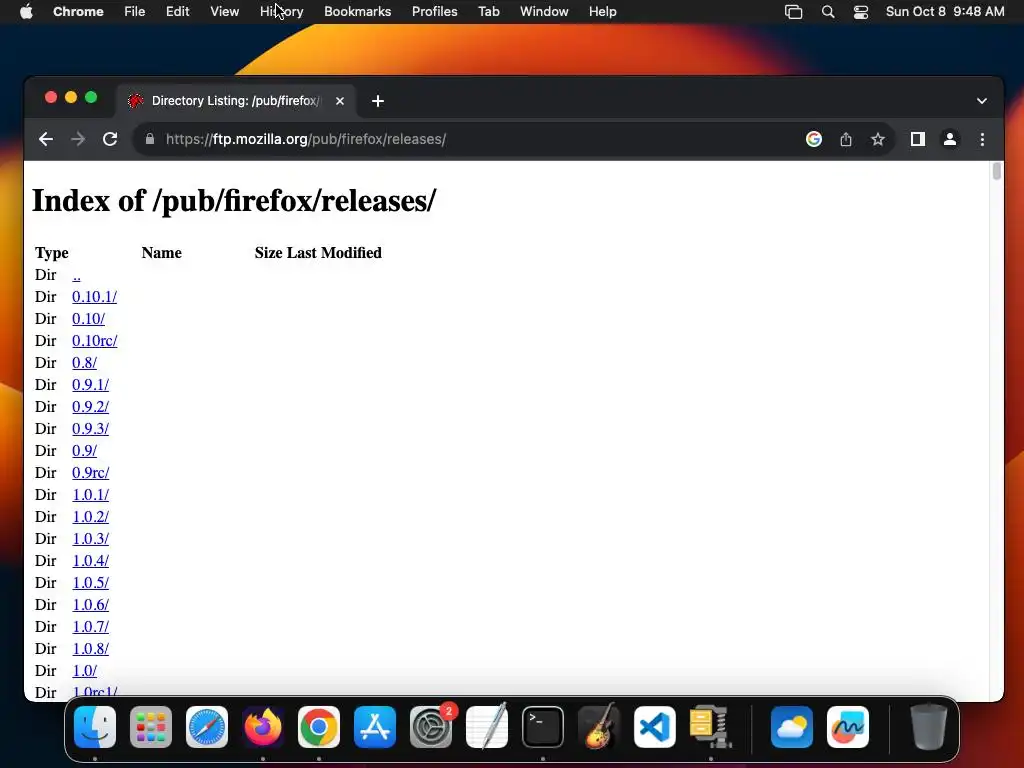This screenshot has width=1024, height=768.
Task: Go to the parent directory '..' link
Action: (76, 275)
